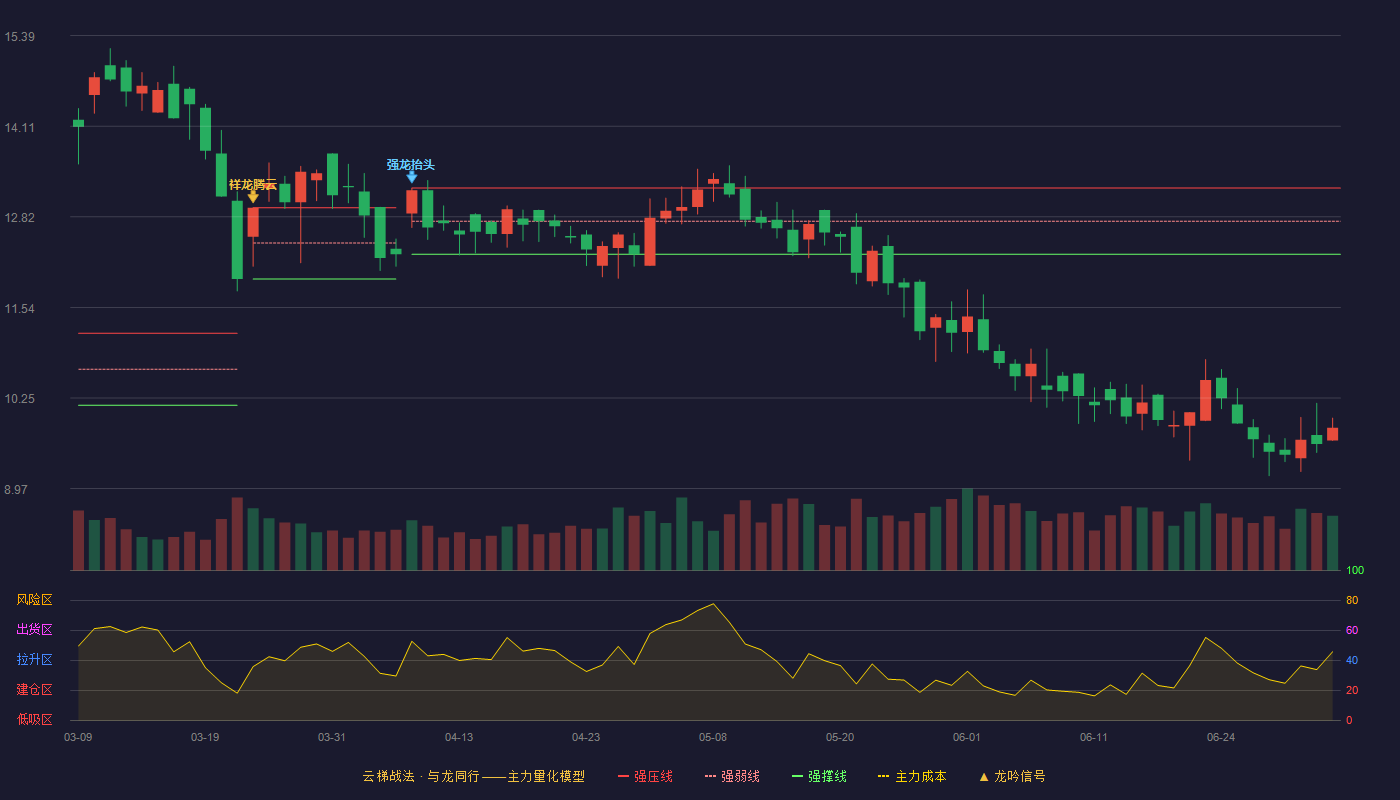Click the 14.11 price axis label
The image size is (1400, 800).
coord(19,127)
